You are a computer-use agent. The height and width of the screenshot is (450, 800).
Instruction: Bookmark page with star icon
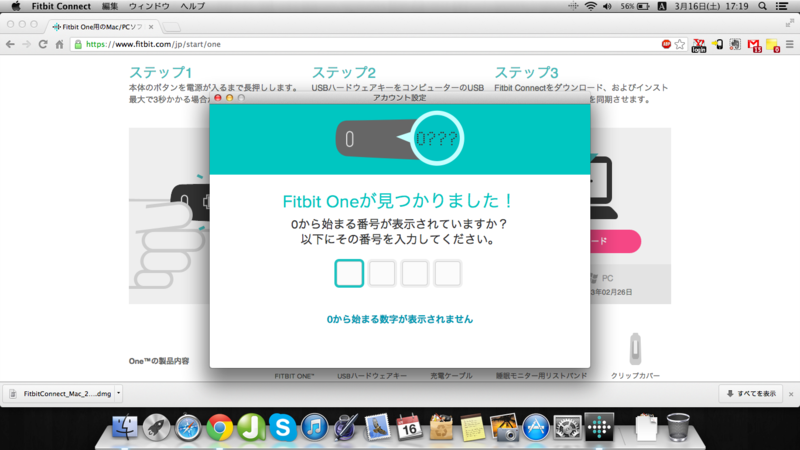pyautogui.click(x=680, y=44)
